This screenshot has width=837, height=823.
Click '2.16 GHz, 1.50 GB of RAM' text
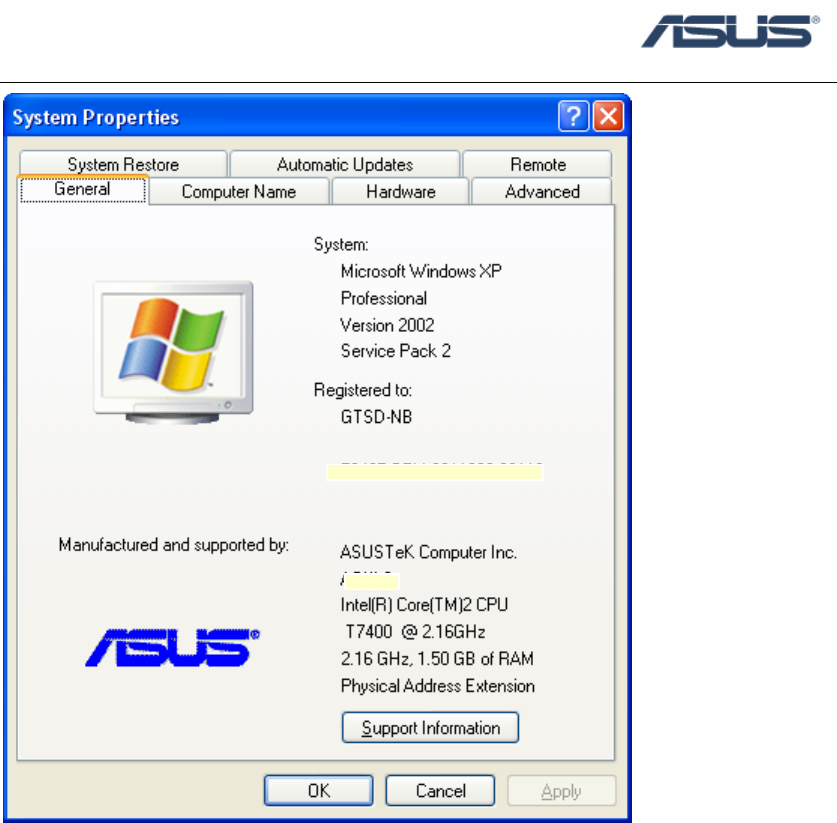pyautogui.click(x=437, y=659)
